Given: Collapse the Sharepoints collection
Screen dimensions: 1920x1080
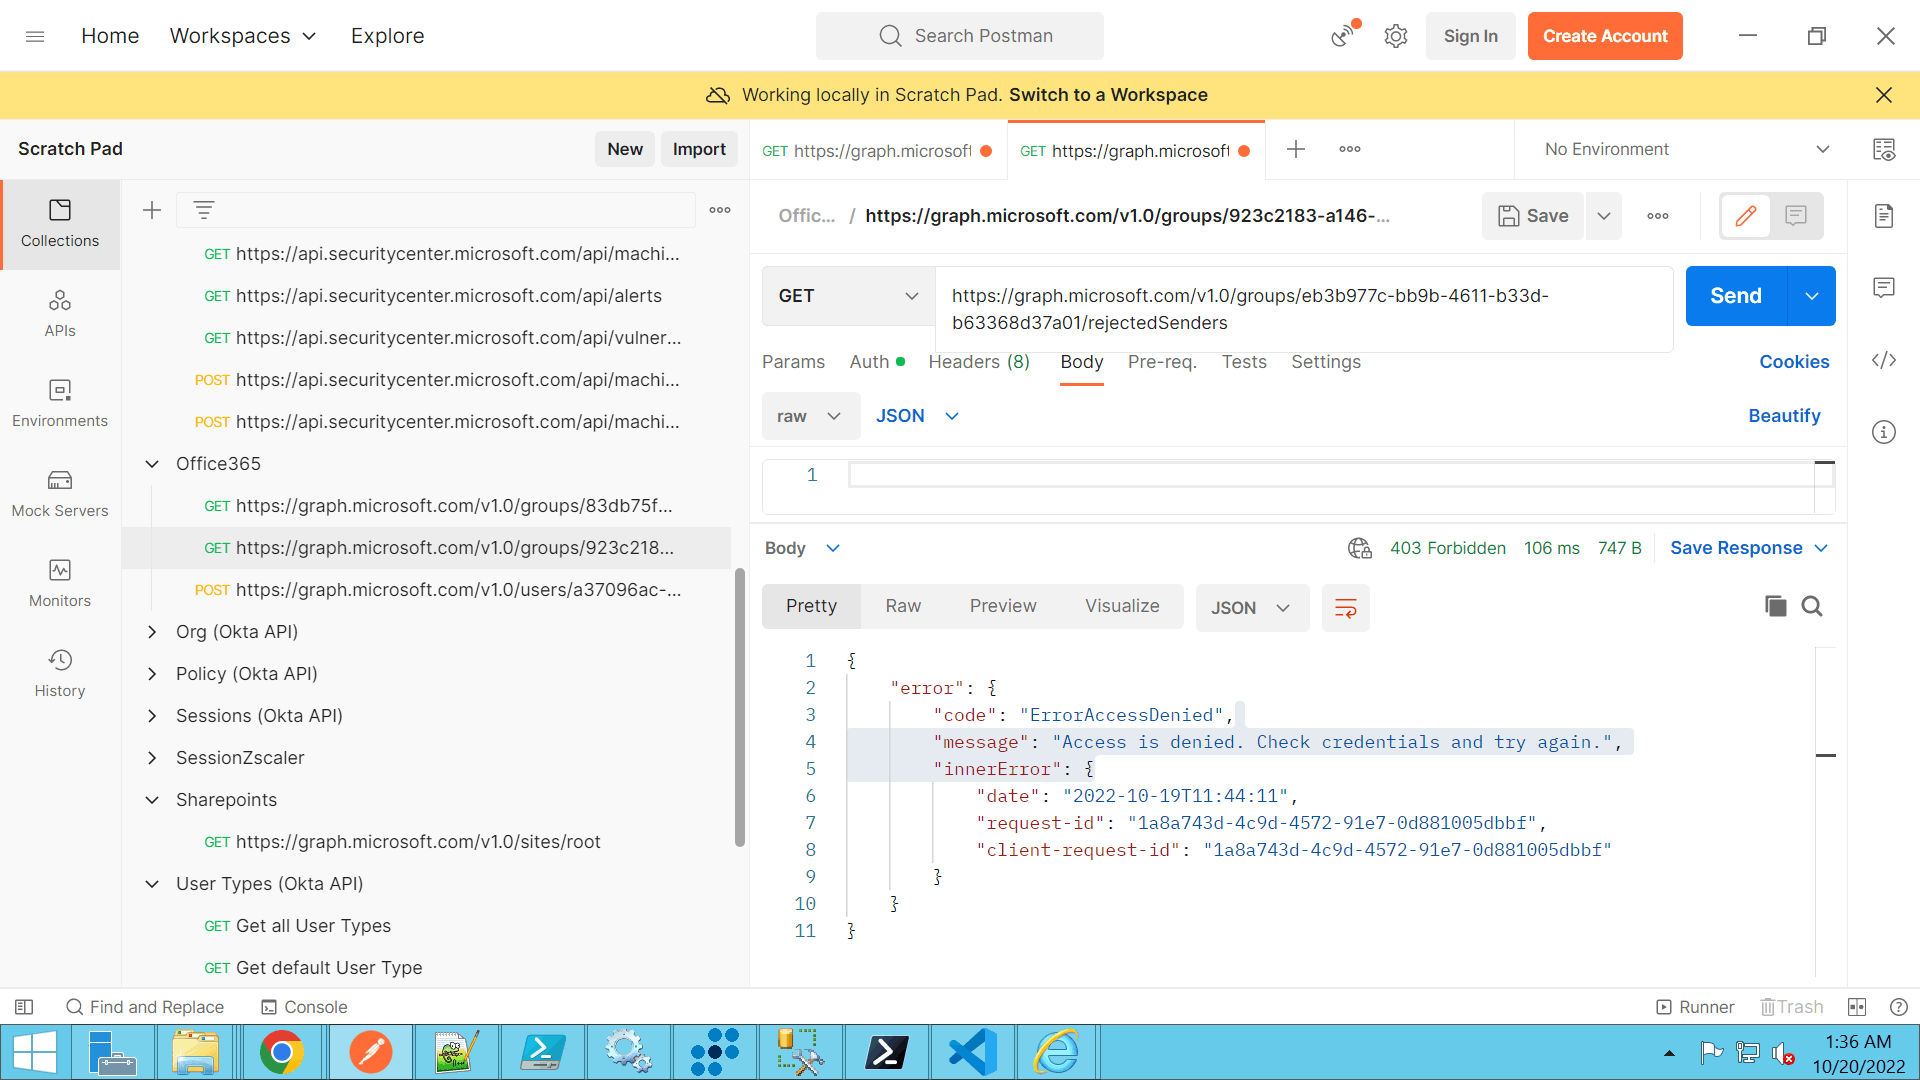Looking at the screenshot, I should [152, 800].
